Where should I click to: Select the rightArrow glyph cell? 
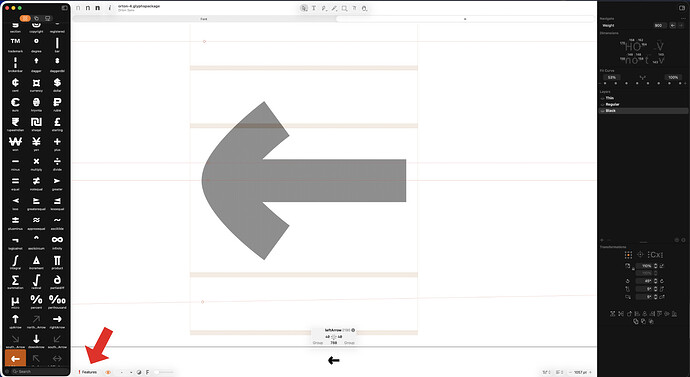(x=57, y=321)
